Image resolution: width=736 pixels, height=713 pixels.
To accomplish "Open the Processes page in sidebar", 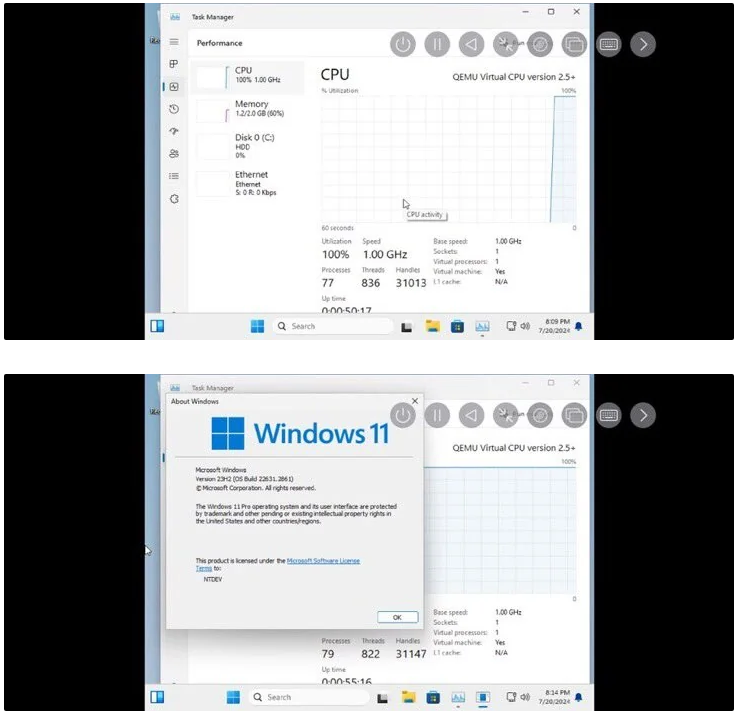I will pos(174,64).
